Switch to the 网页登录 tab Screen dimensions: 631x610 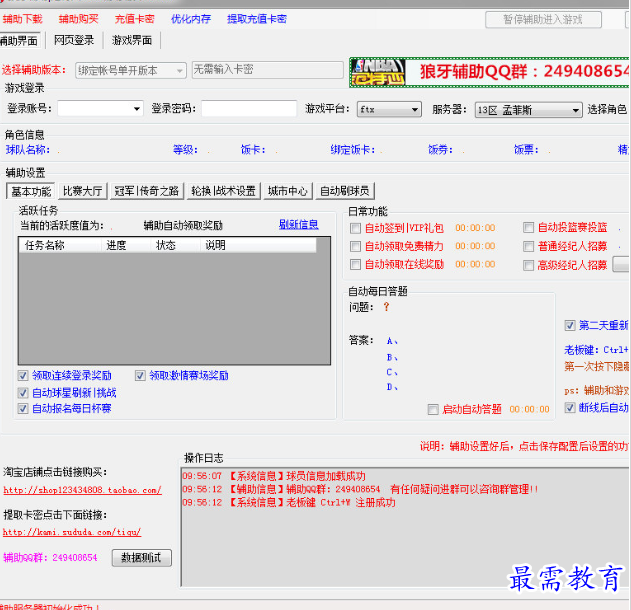click(x=74, y=40)
